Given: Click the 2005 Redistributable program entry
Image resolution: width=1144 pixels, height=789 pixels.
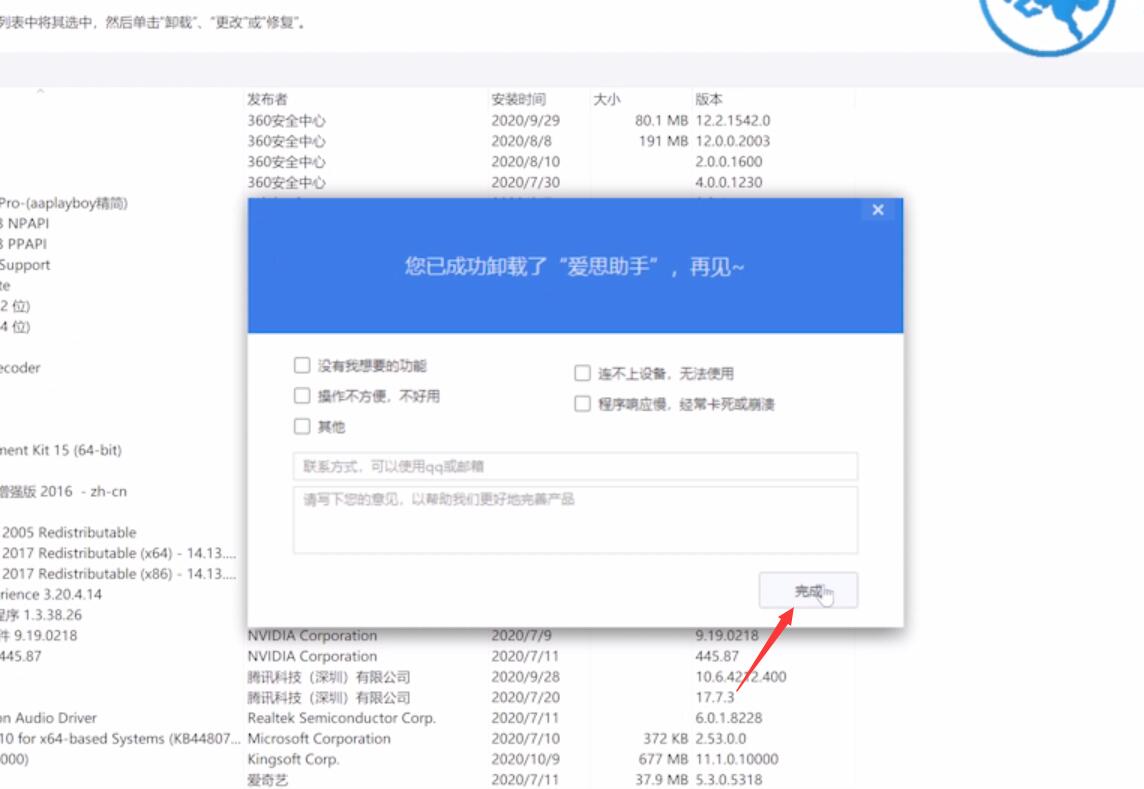Looking at the screenshot, I should pos(69,533).
